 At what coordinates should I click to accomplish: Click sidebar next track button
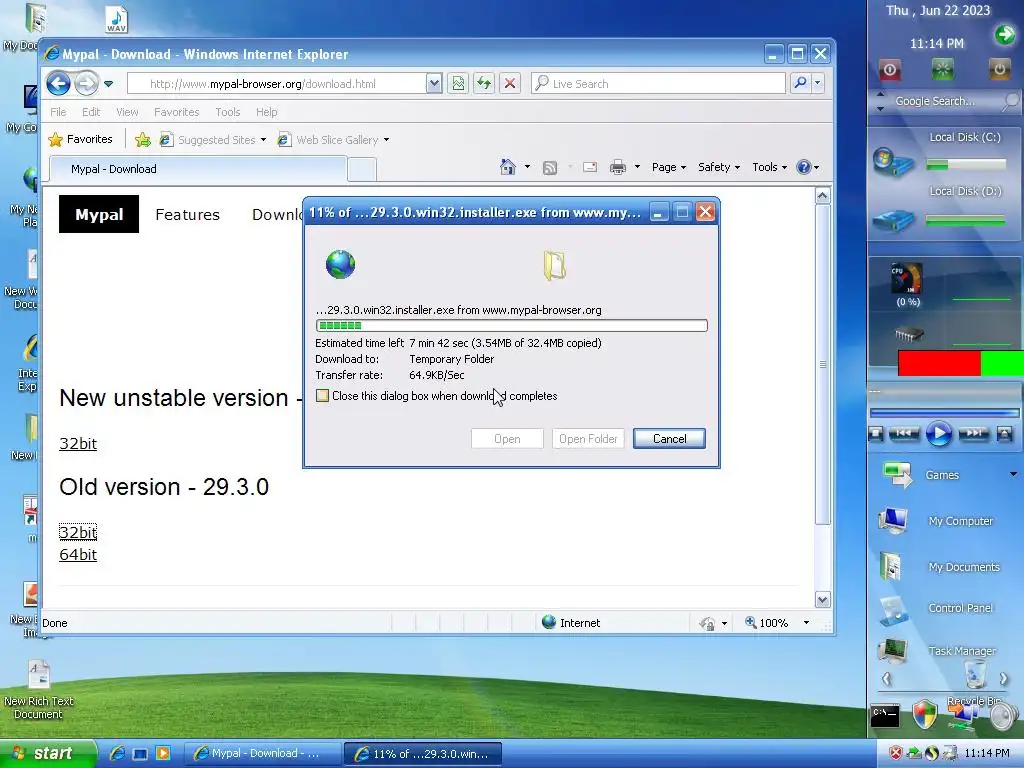[973, 434]
